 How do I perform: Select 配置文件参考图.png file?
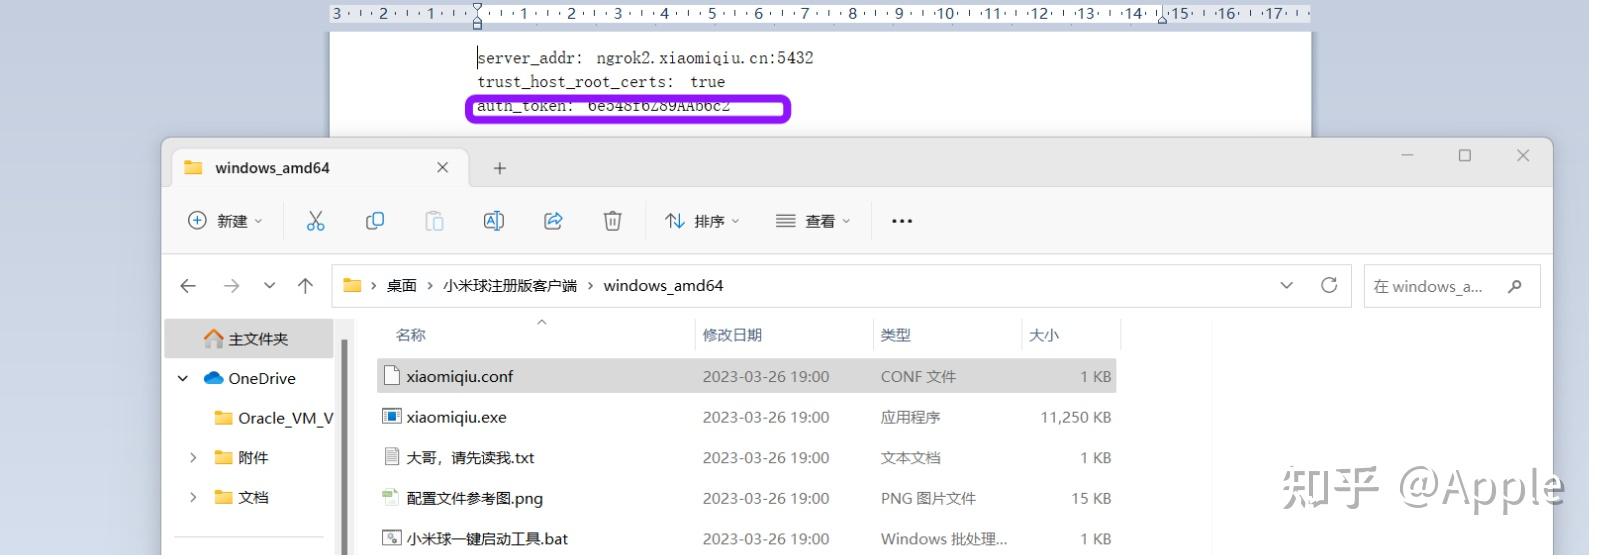coord(746,498)
